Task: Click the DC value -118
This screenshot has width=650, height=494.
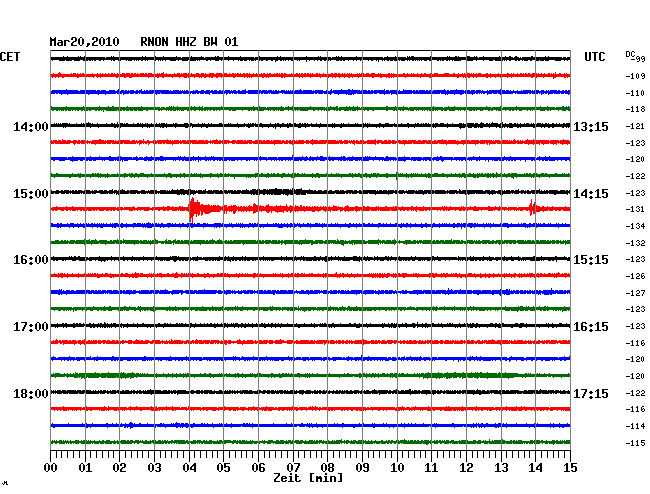Action: pyautogui.click(x=635, y=109)
